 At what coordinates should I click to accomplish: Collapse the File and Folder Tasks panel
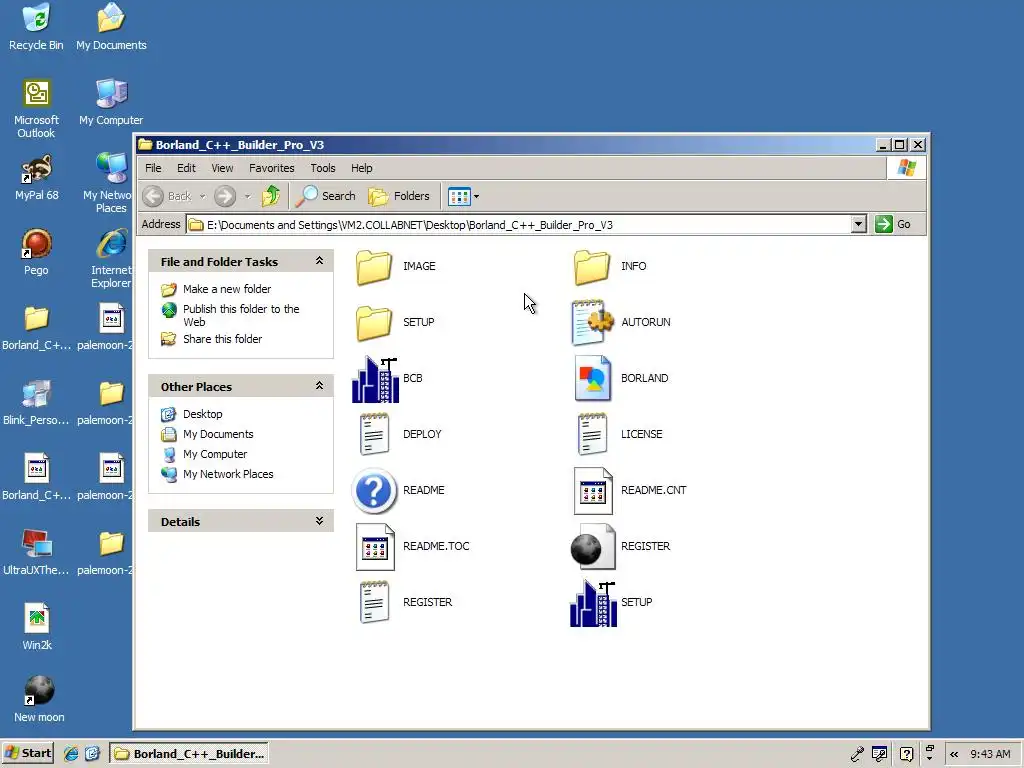(319, 261)
